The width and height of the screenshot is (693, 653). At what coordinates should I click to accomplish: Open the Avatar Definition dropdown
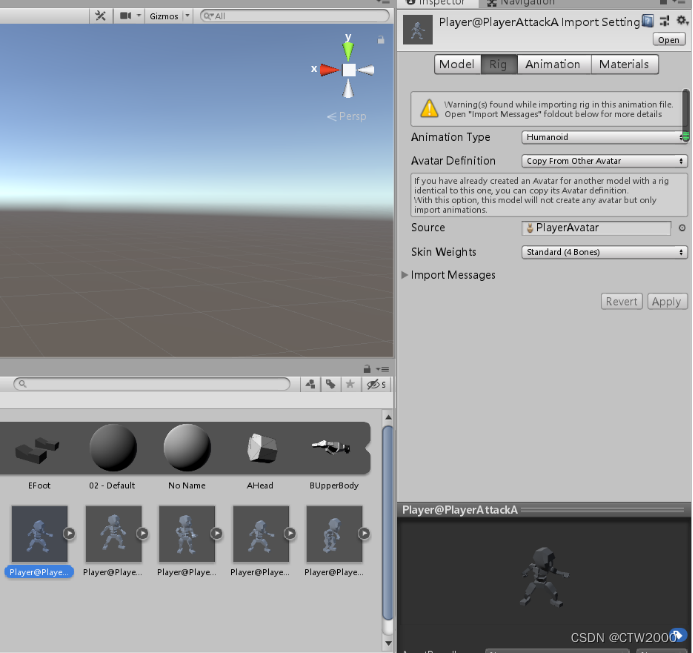click(x=604, y=161)
